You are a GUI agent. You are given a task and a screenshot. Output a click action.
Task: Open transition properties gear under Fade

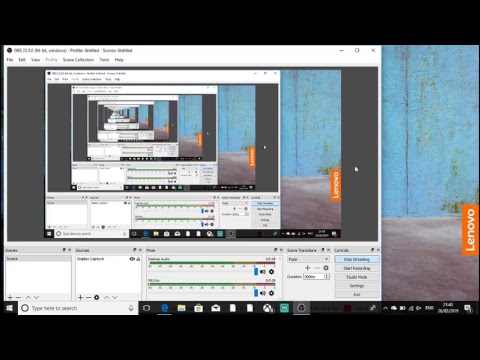[x=326, y=268]
